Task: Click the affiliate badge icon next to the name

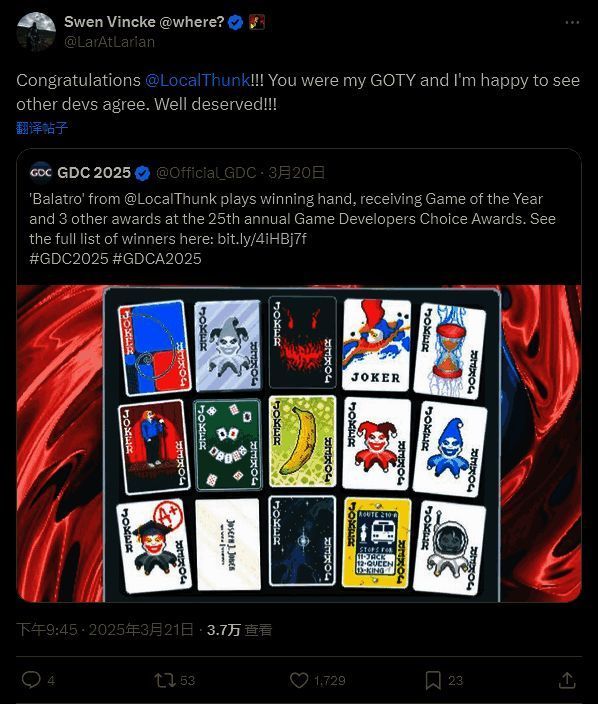Action: point(257,22)
